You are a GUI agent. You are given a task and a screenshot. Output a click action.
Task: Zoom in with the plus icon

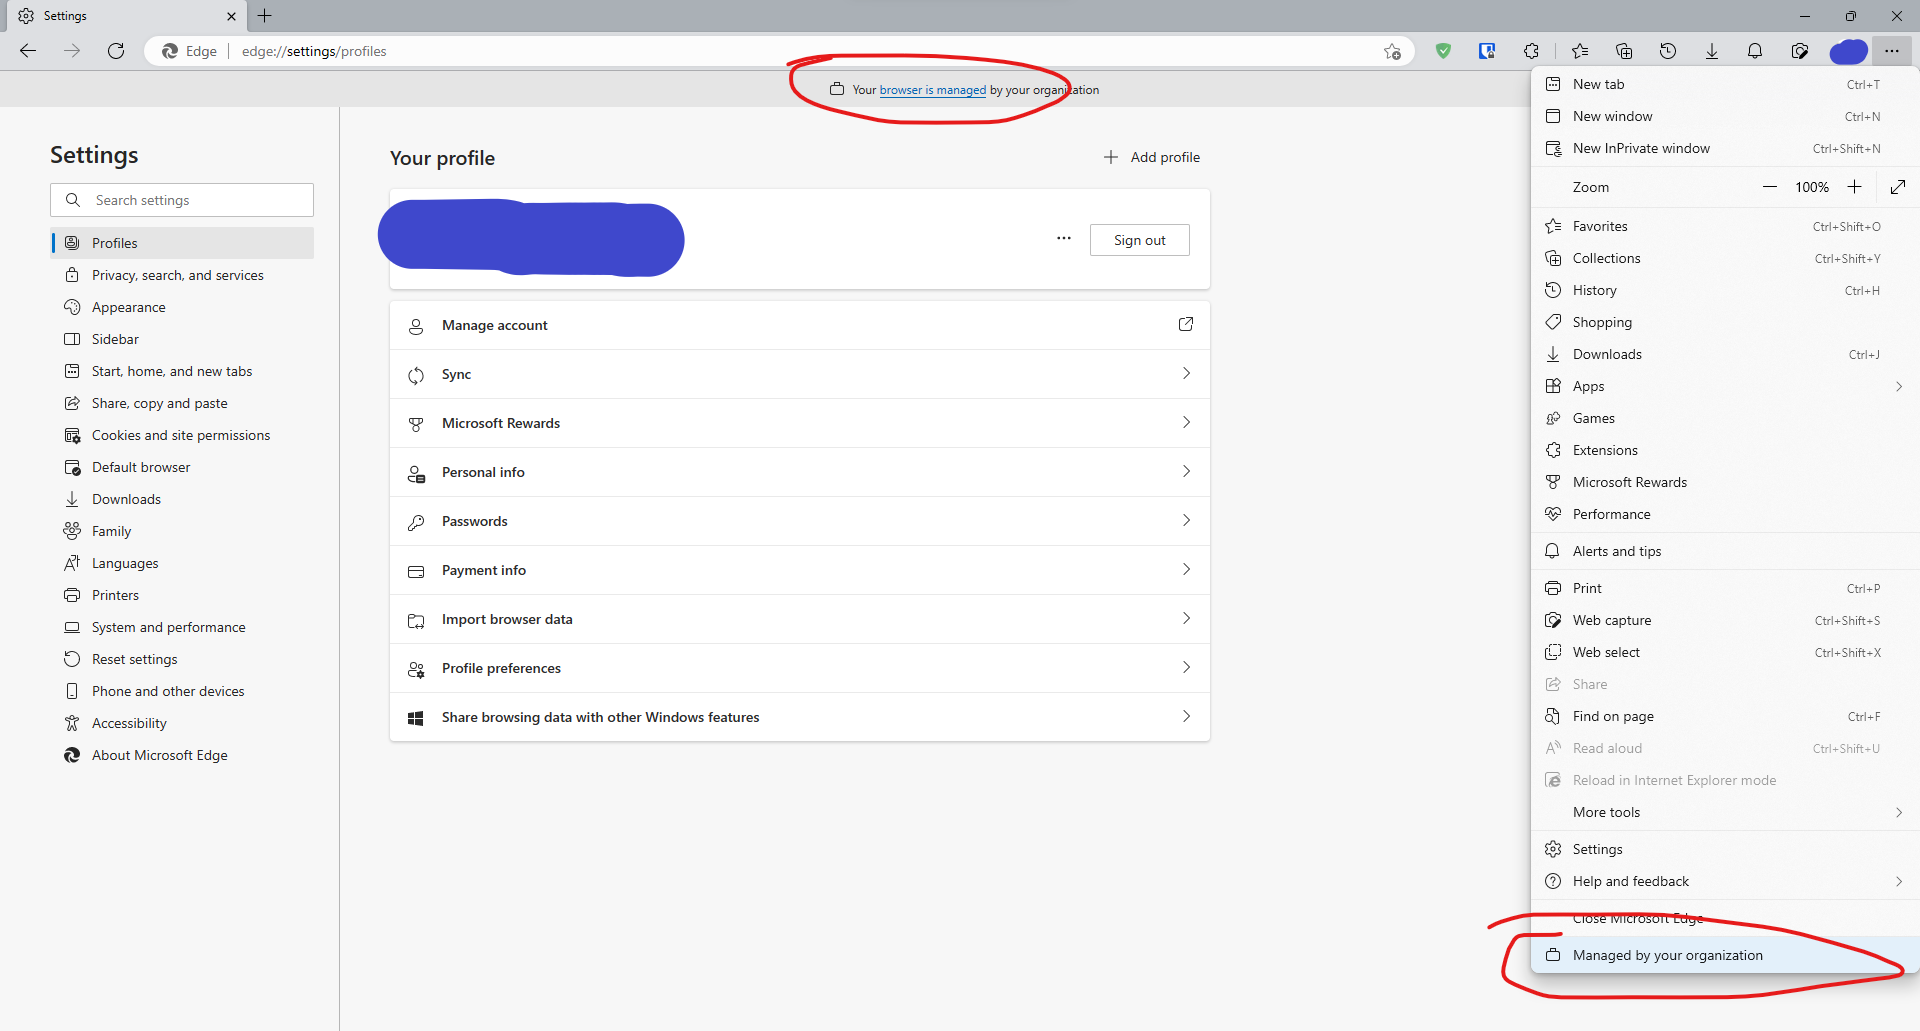(x=1855, y=187)
